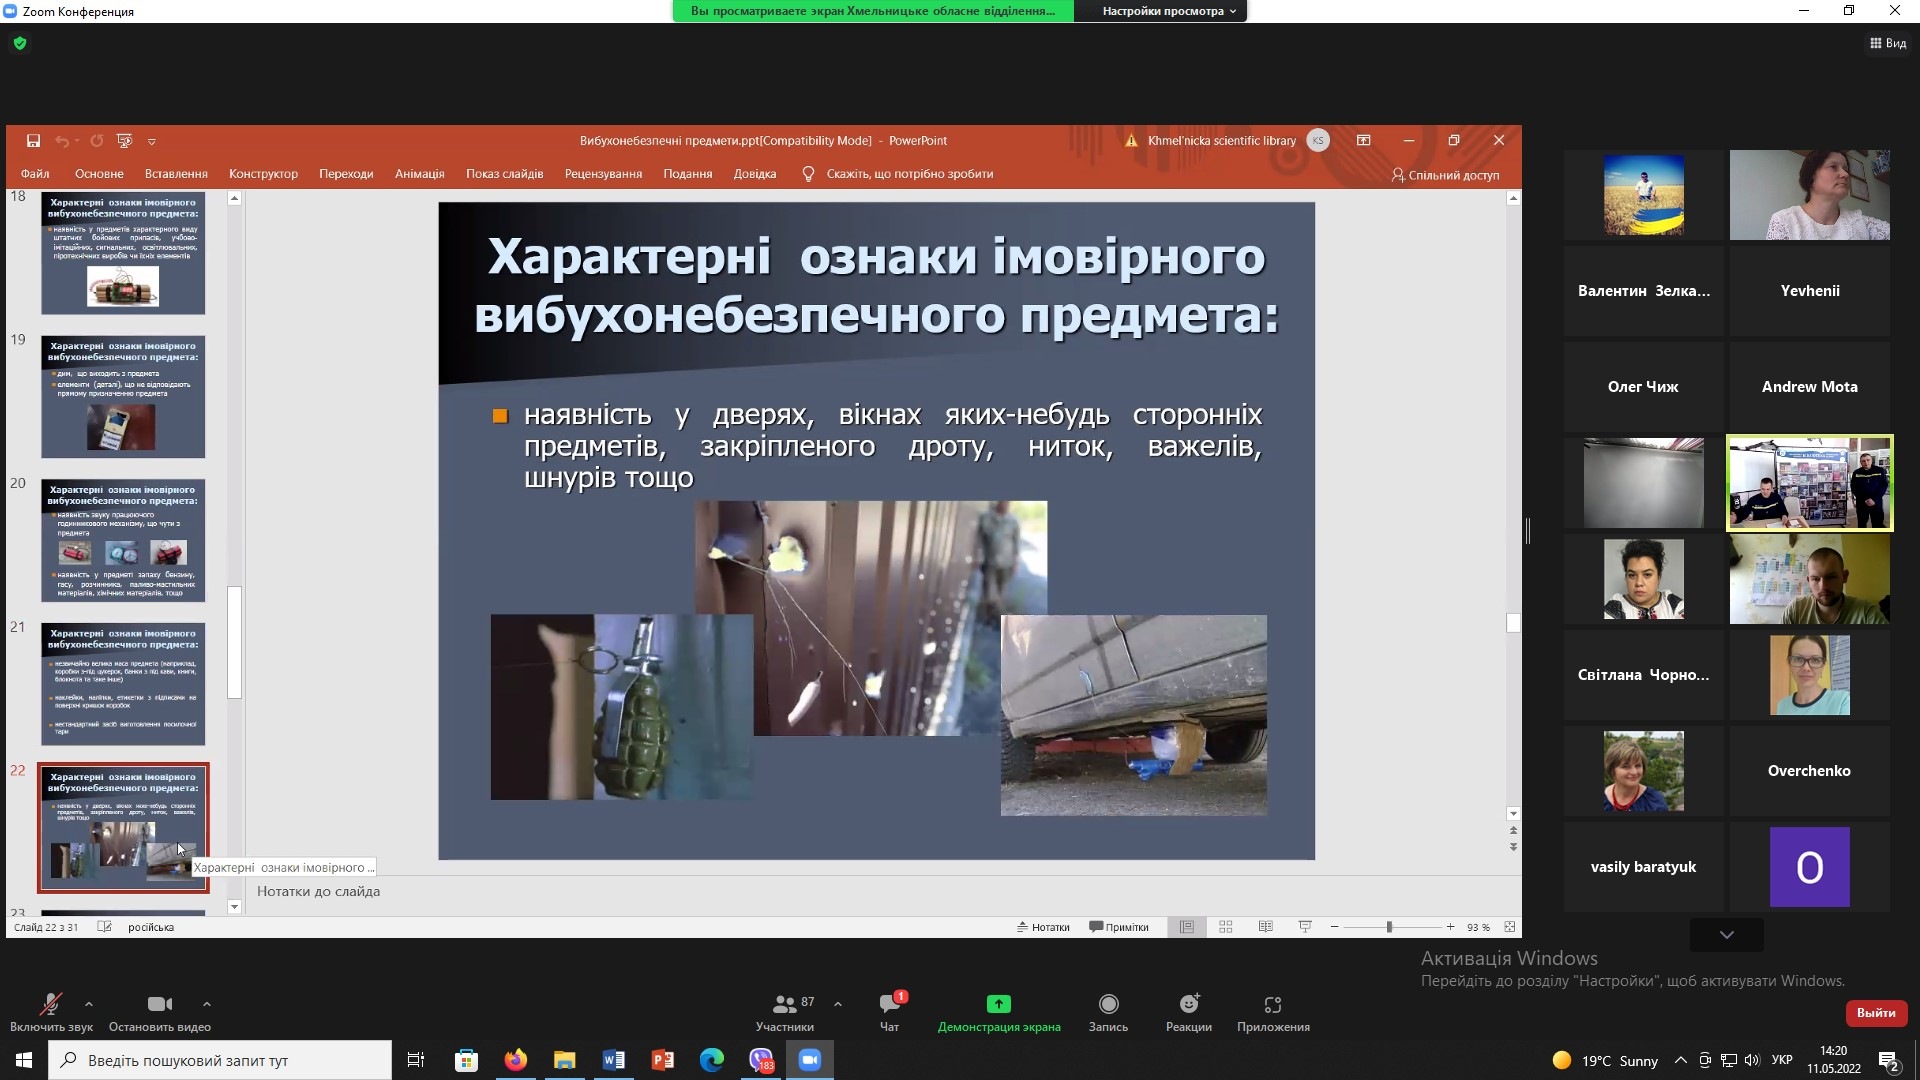Unmute with Включить звук microphone

tap(50, 1005)
